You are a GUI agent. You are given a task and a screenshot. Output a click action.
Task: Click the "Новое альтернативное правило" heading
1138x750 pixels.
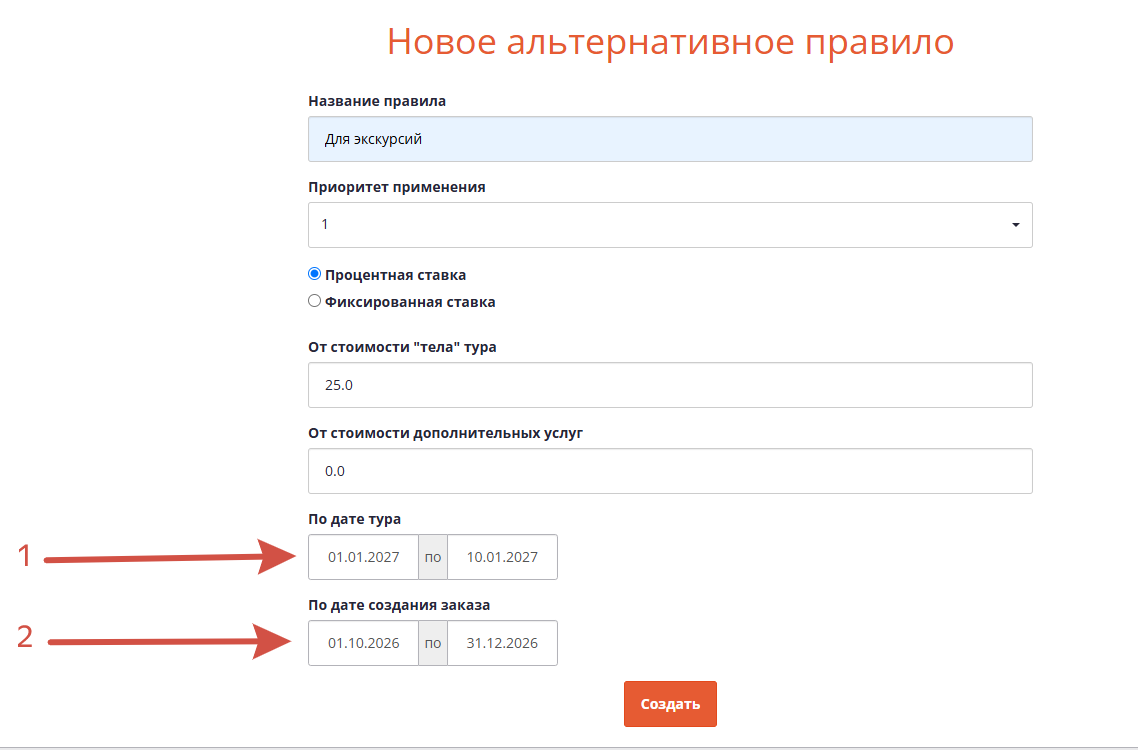[670, 41]
